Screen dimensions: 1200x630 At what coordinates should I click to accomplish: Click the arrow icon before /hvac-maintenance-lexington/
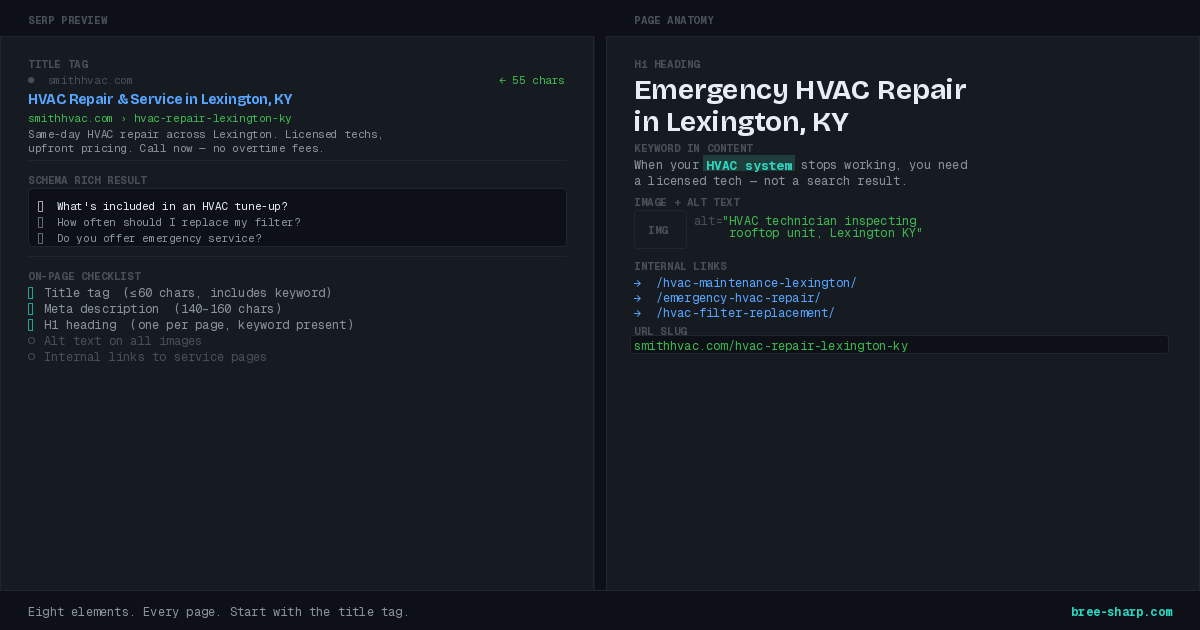637,283
